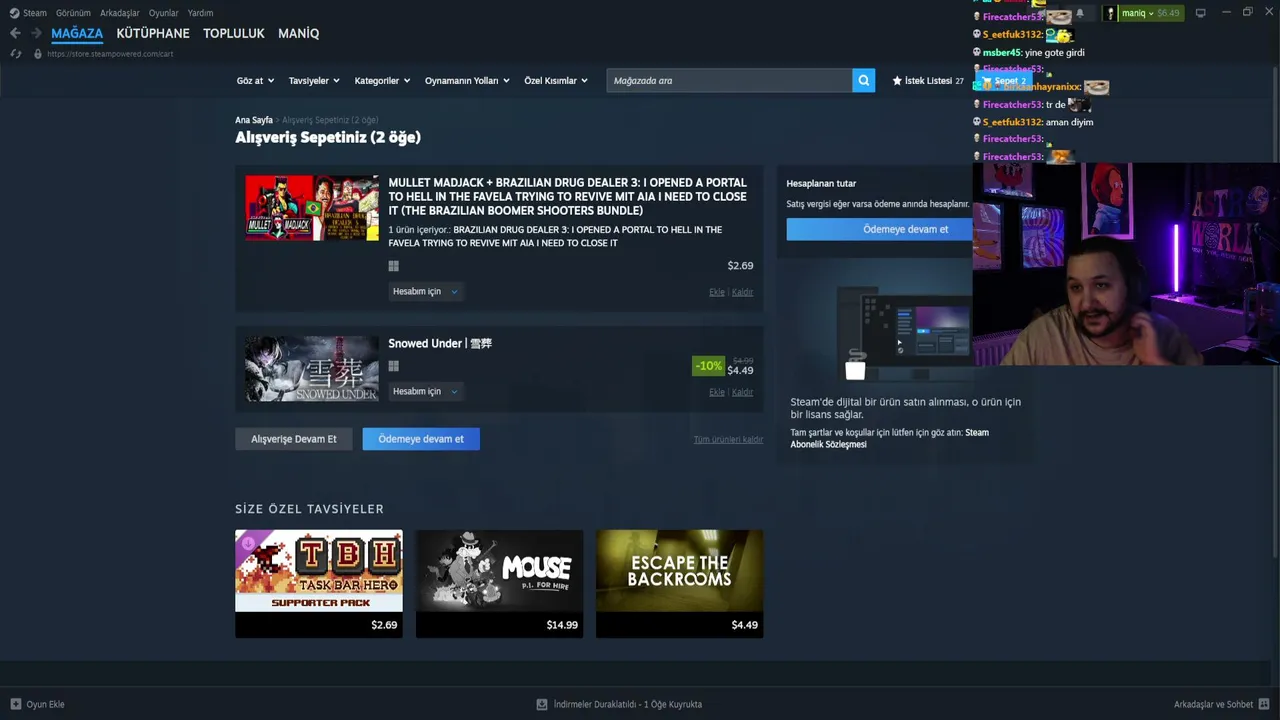Click the Alışverişe Devam Et button
The height and width of the screenshot is (720, 1280).
point(294,439)
